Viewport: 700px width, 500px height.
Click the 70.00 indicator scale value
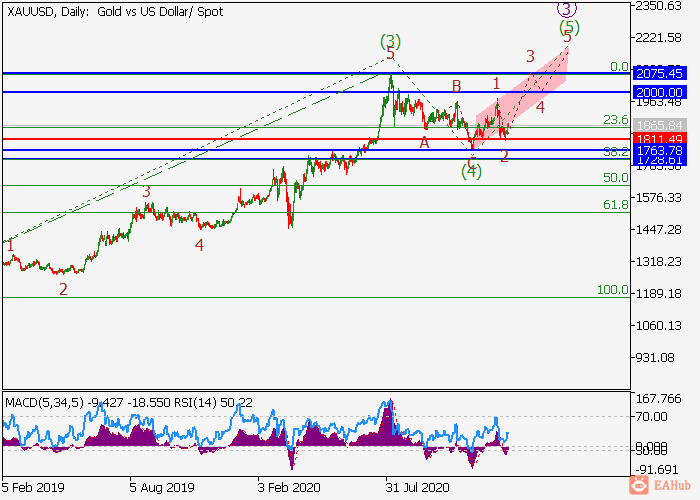pyautogui.click(x=651, y=417)
